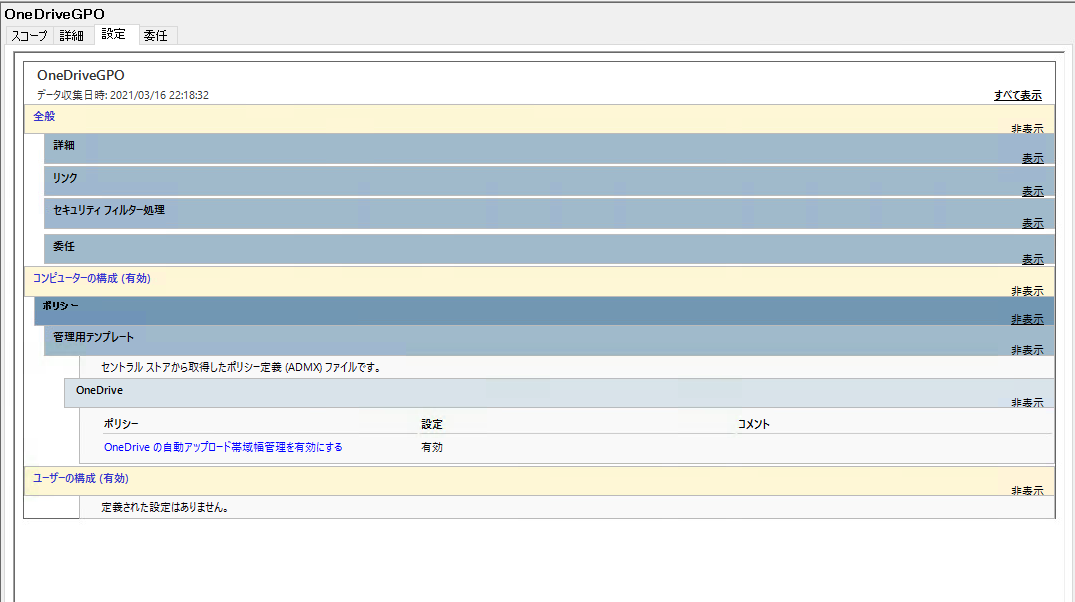Click the リンク section header bar

[x=549, y=181]
